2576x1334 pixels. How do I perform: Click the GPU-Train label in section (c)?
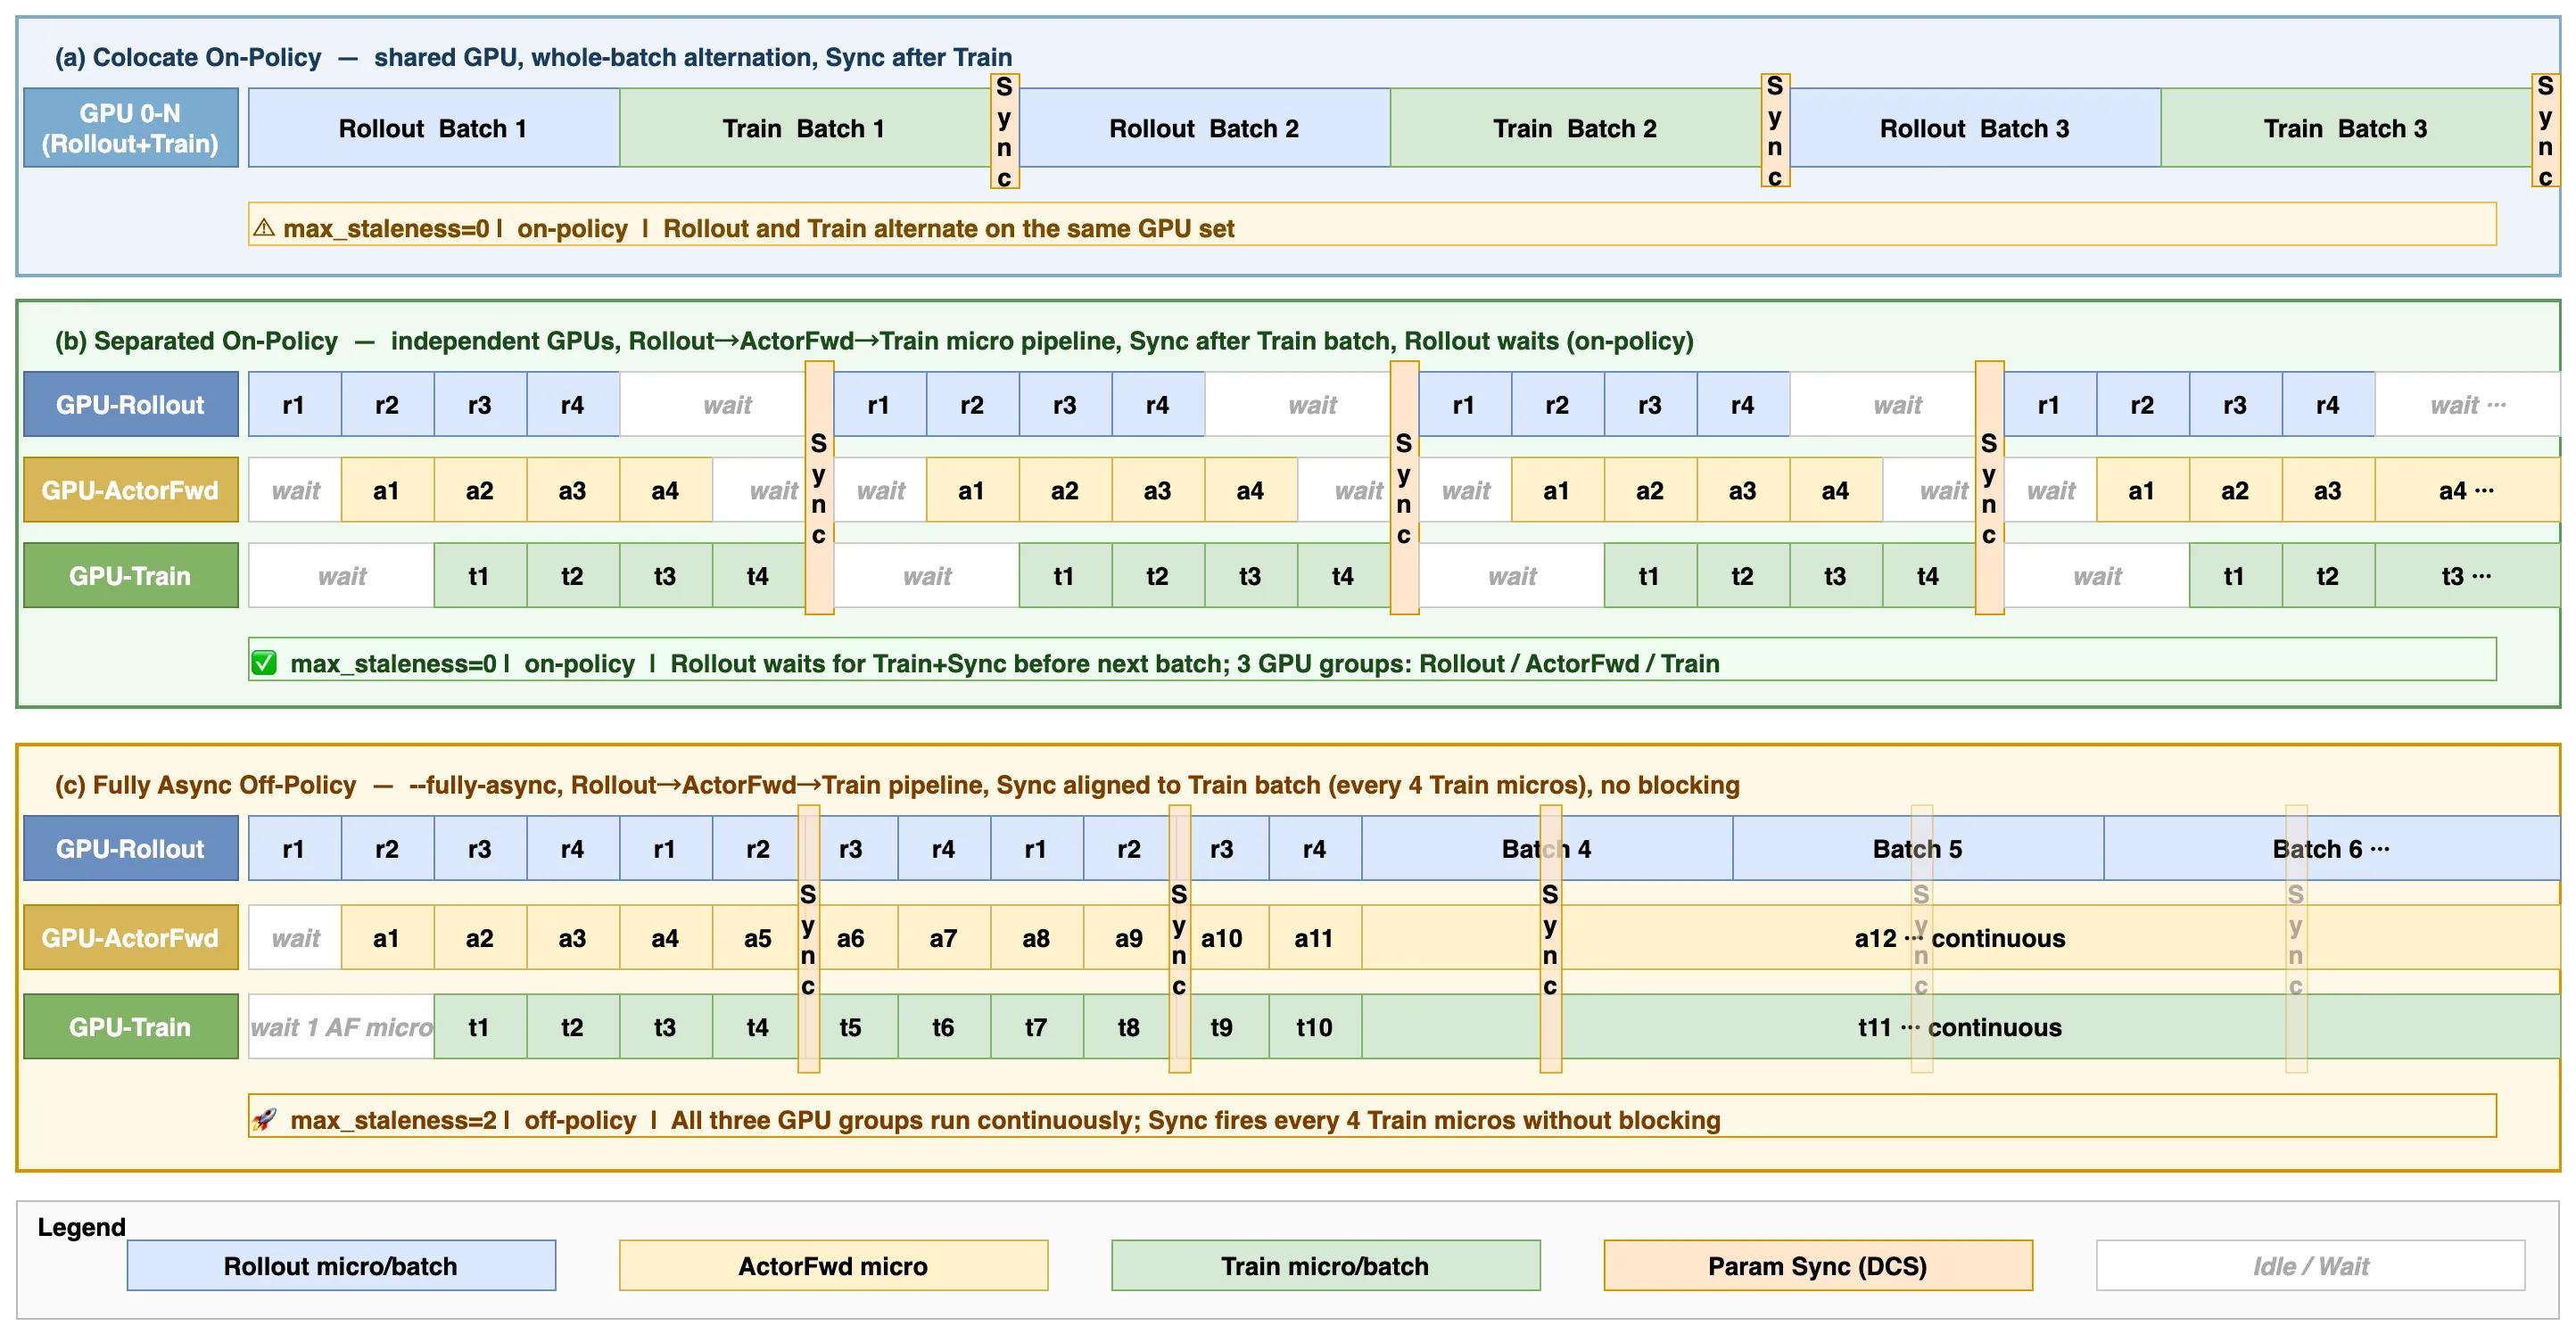[131, 1026]
